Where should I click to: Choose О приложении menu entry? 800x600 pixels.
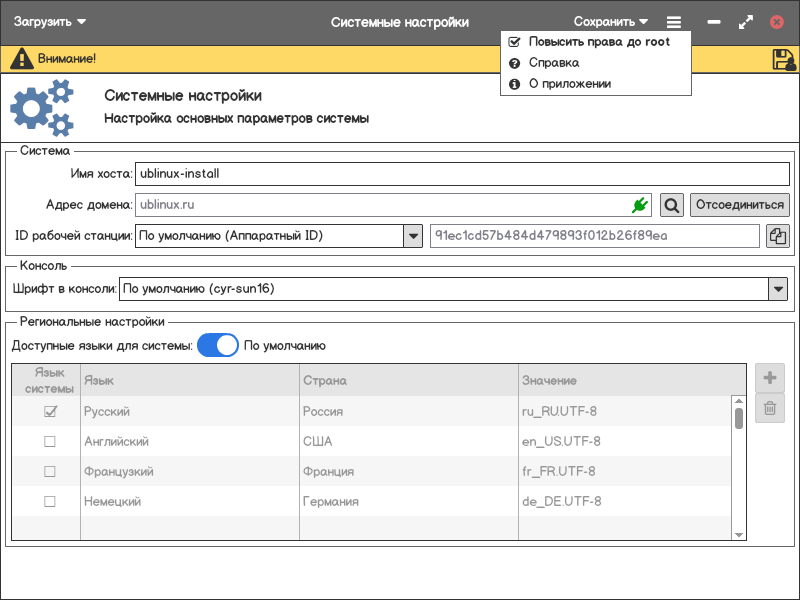click(569, 84)
